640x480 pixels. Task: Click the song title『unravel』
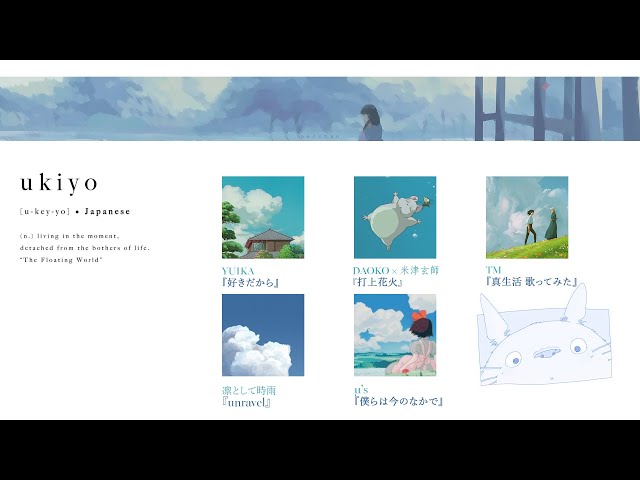(x=247, y=402)
